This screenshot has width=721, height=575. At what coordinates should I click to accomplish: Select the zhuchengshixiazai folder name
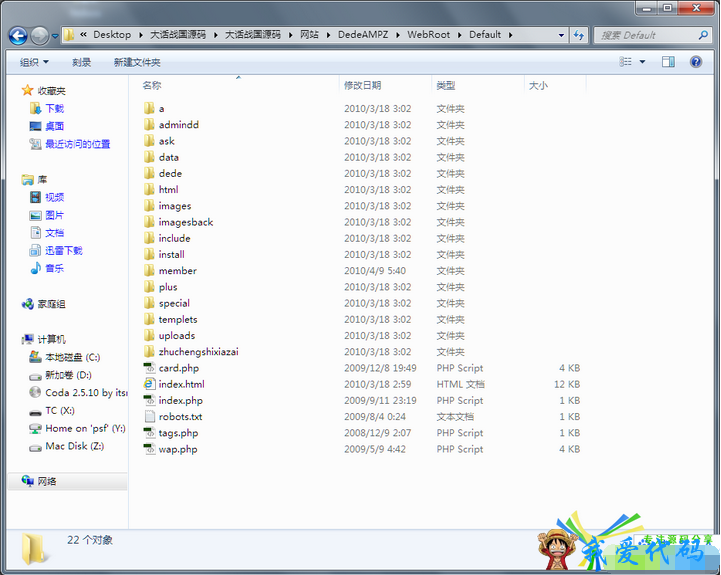(x=199, y=352)
